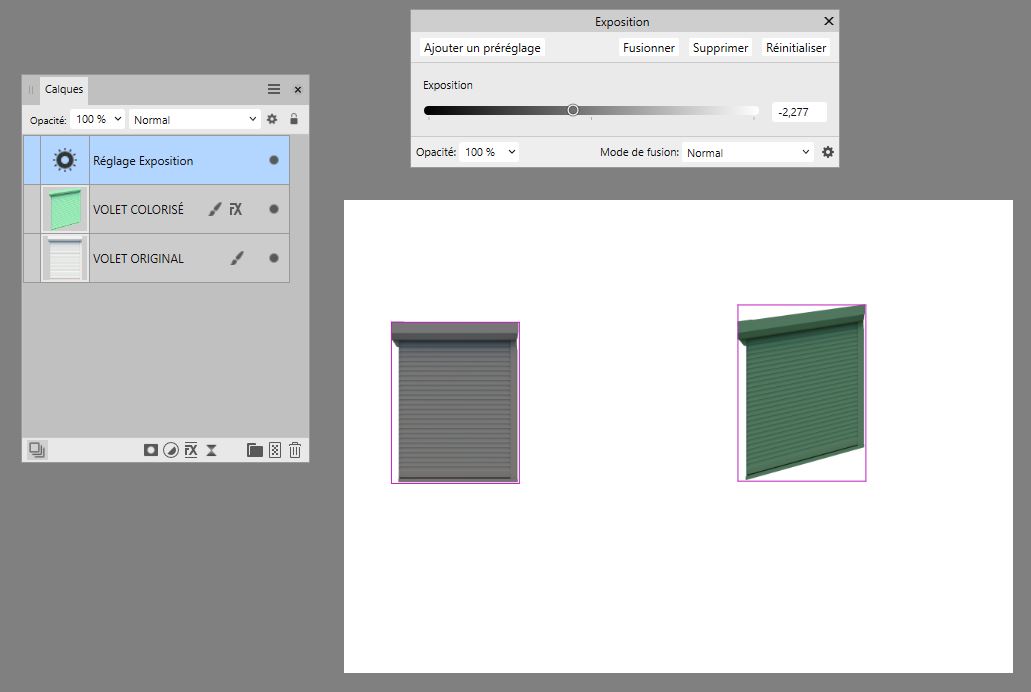The width and height of the screenshot is (1031, 692).
Task: Click the Live Filters hourglass icon
Action: pyautogui.click(x=212, y=450)
